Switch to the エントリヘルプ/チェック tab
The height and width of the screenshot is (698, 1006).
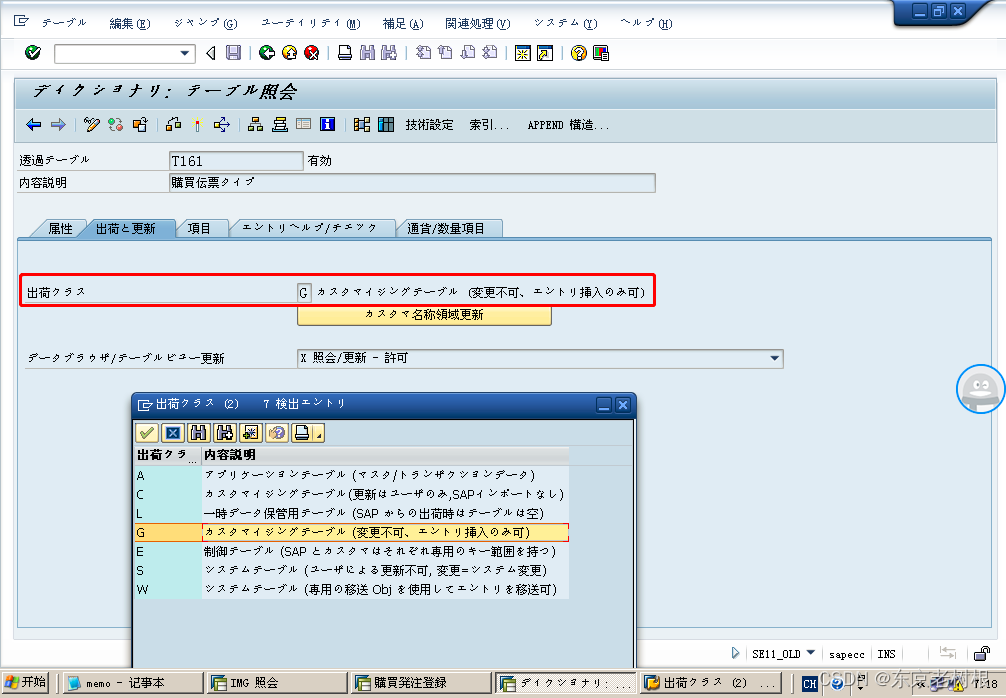click(x=309, y=228)
